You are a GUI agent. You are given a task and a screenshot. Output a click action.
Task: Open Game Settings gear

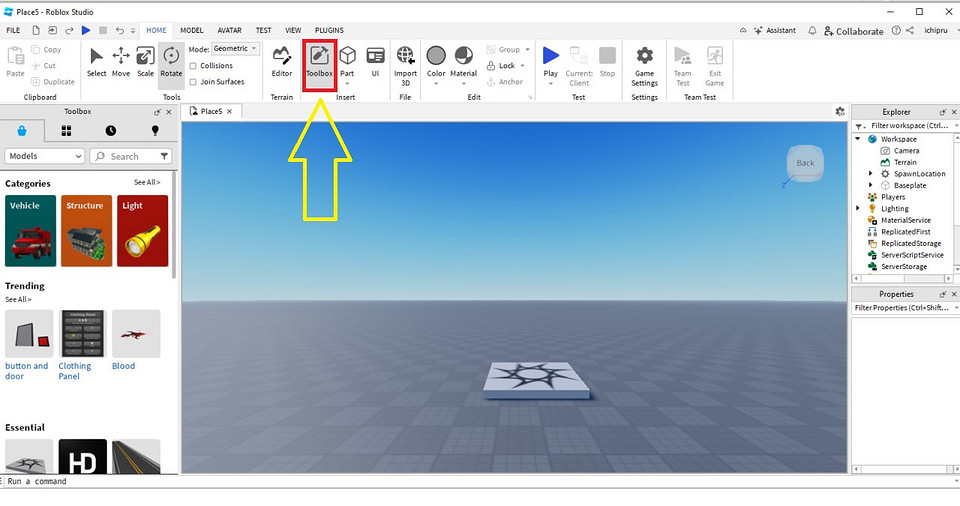(x=645, y=63)
